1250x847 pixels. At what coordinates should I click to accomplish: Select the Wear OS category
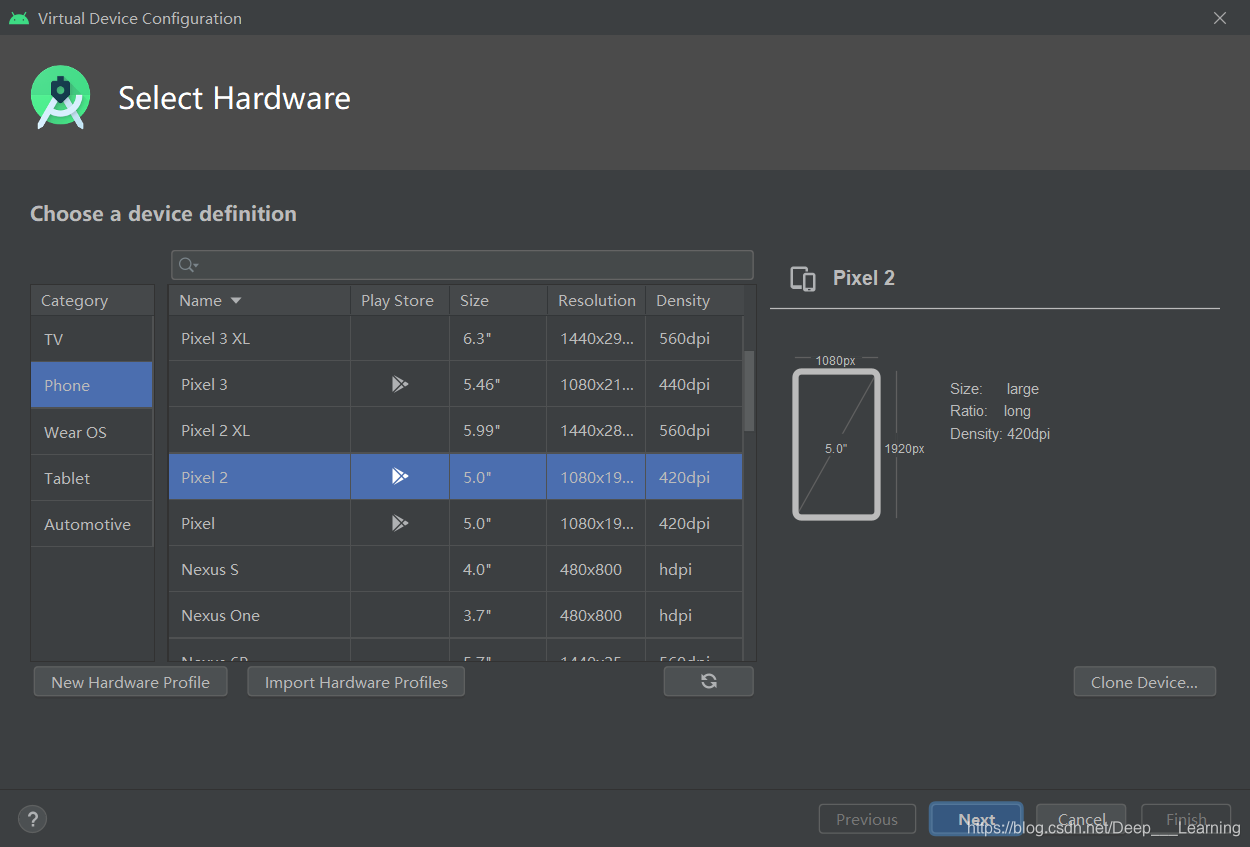pyautogui.click(x=92, y=432)
